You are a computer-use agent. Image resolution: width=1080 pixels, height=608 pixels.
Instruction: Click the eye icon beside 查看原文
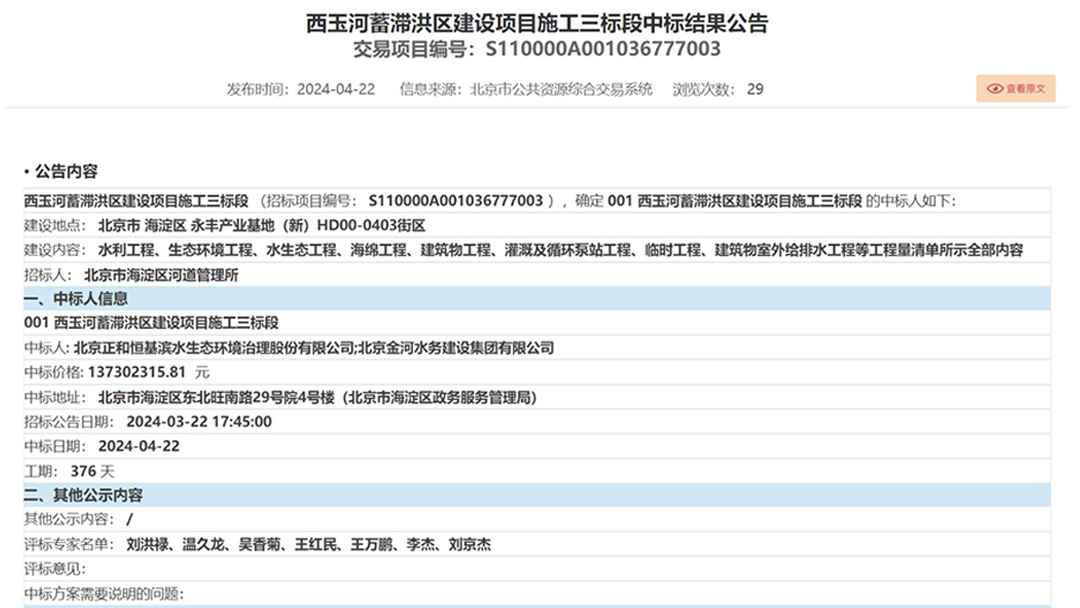tap(994, 89)
